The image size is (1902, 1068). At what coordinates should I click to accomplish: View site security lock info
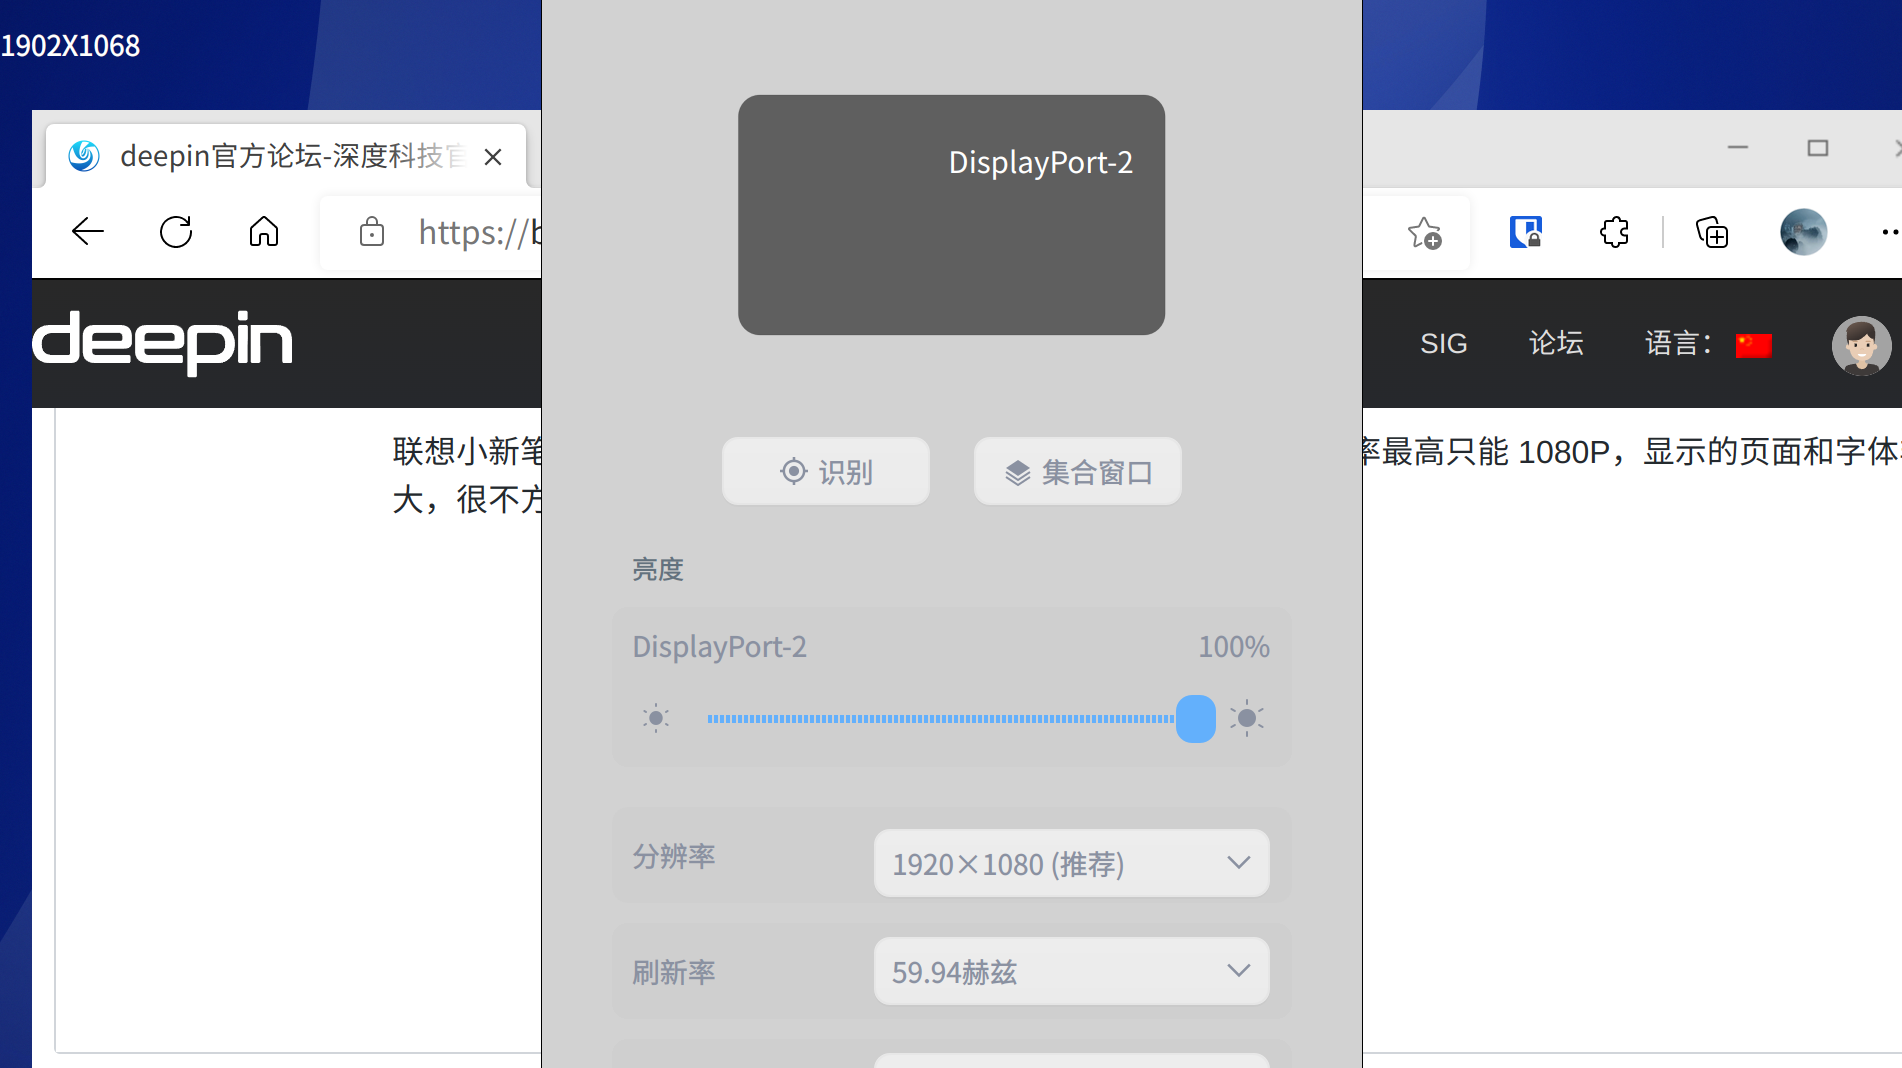[372, 232]
